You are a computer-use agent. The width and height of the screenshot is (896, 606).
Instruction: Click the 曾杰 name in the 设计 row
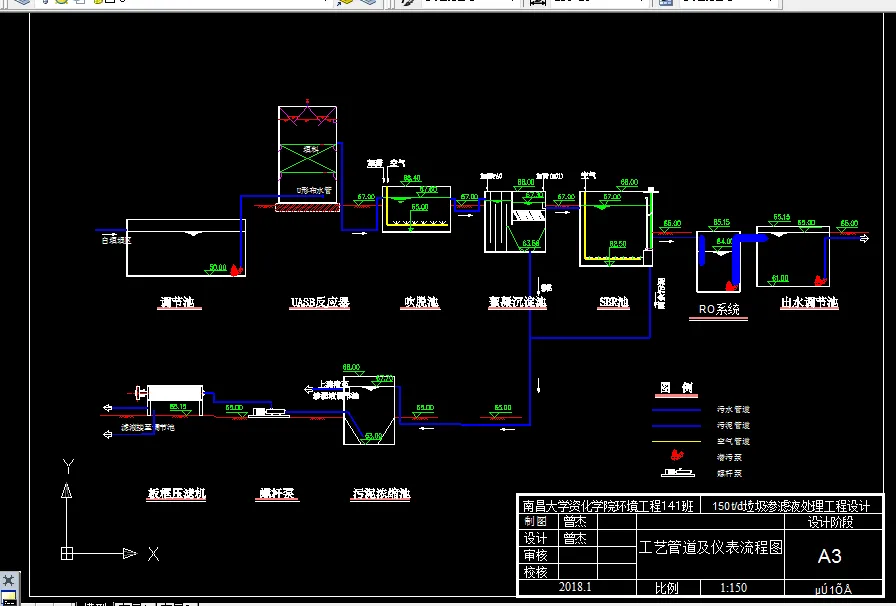pyautogui.click(x=575, y=538)
